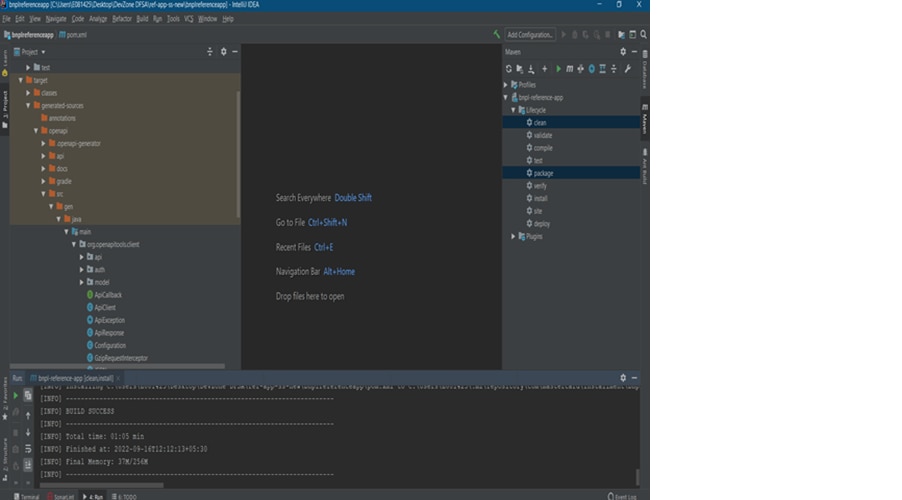
Task: Toggle Maven Offline Mode button
Action: coord(591,69)
